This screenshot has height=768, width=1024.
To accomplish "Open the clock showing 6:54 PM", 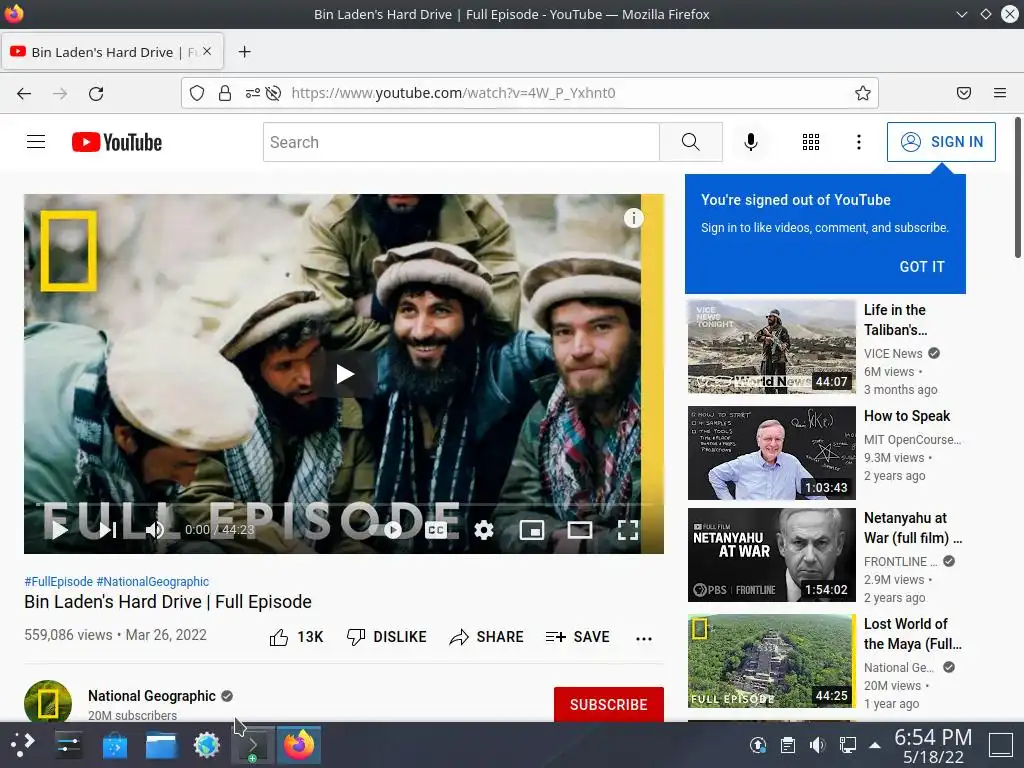I will pyautogui.click(x=933, y=745).
